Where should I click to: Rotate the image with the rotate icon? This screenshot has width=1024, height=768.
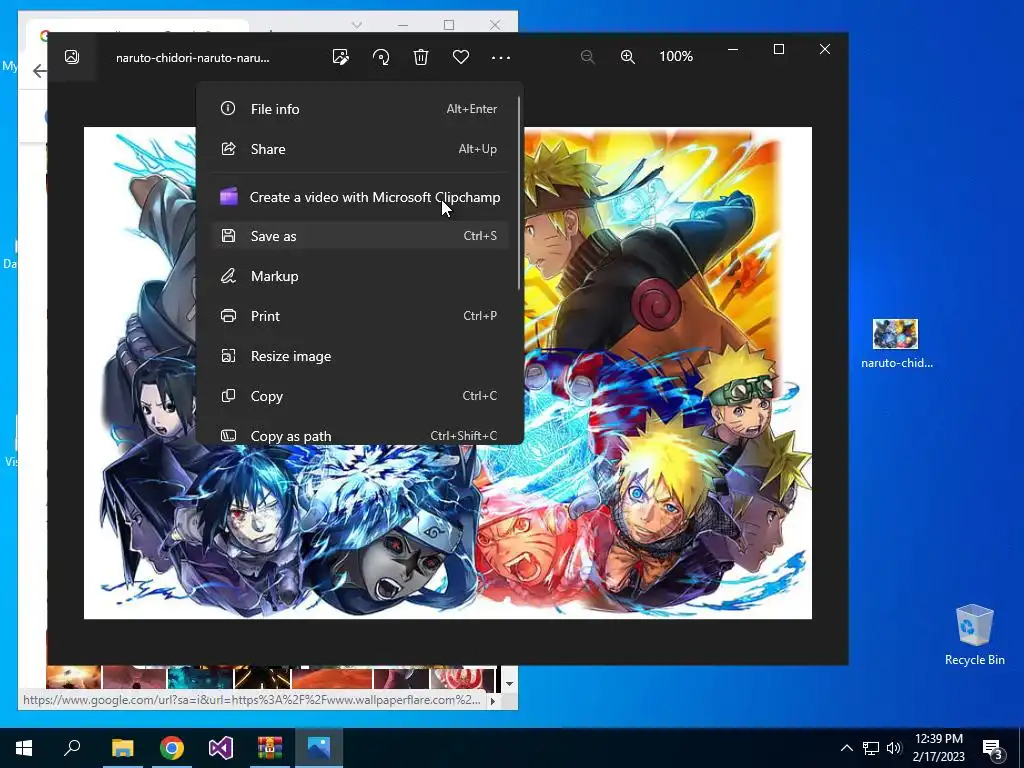[x=381, y=57]
